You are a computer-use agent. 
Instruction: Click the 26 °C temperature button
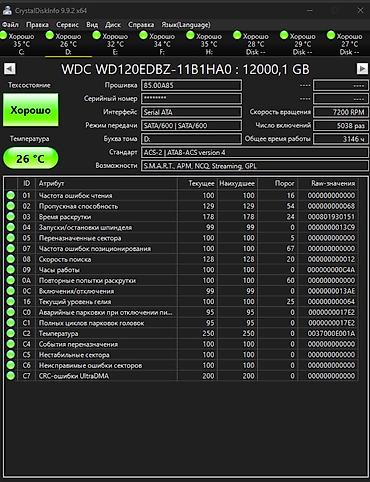(x=30, y=158)
